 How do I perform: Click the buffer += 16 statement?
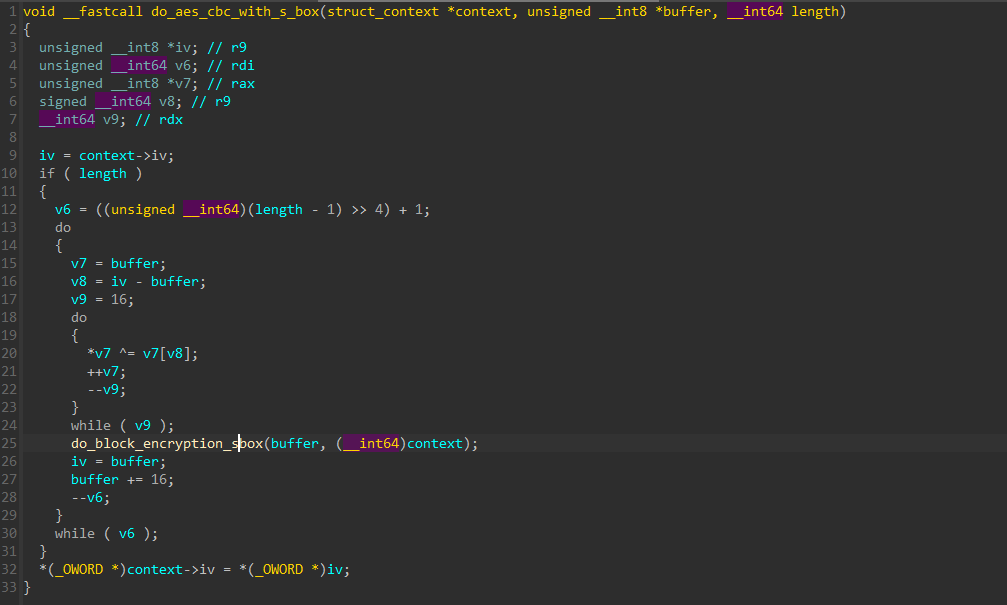[122, 479]
